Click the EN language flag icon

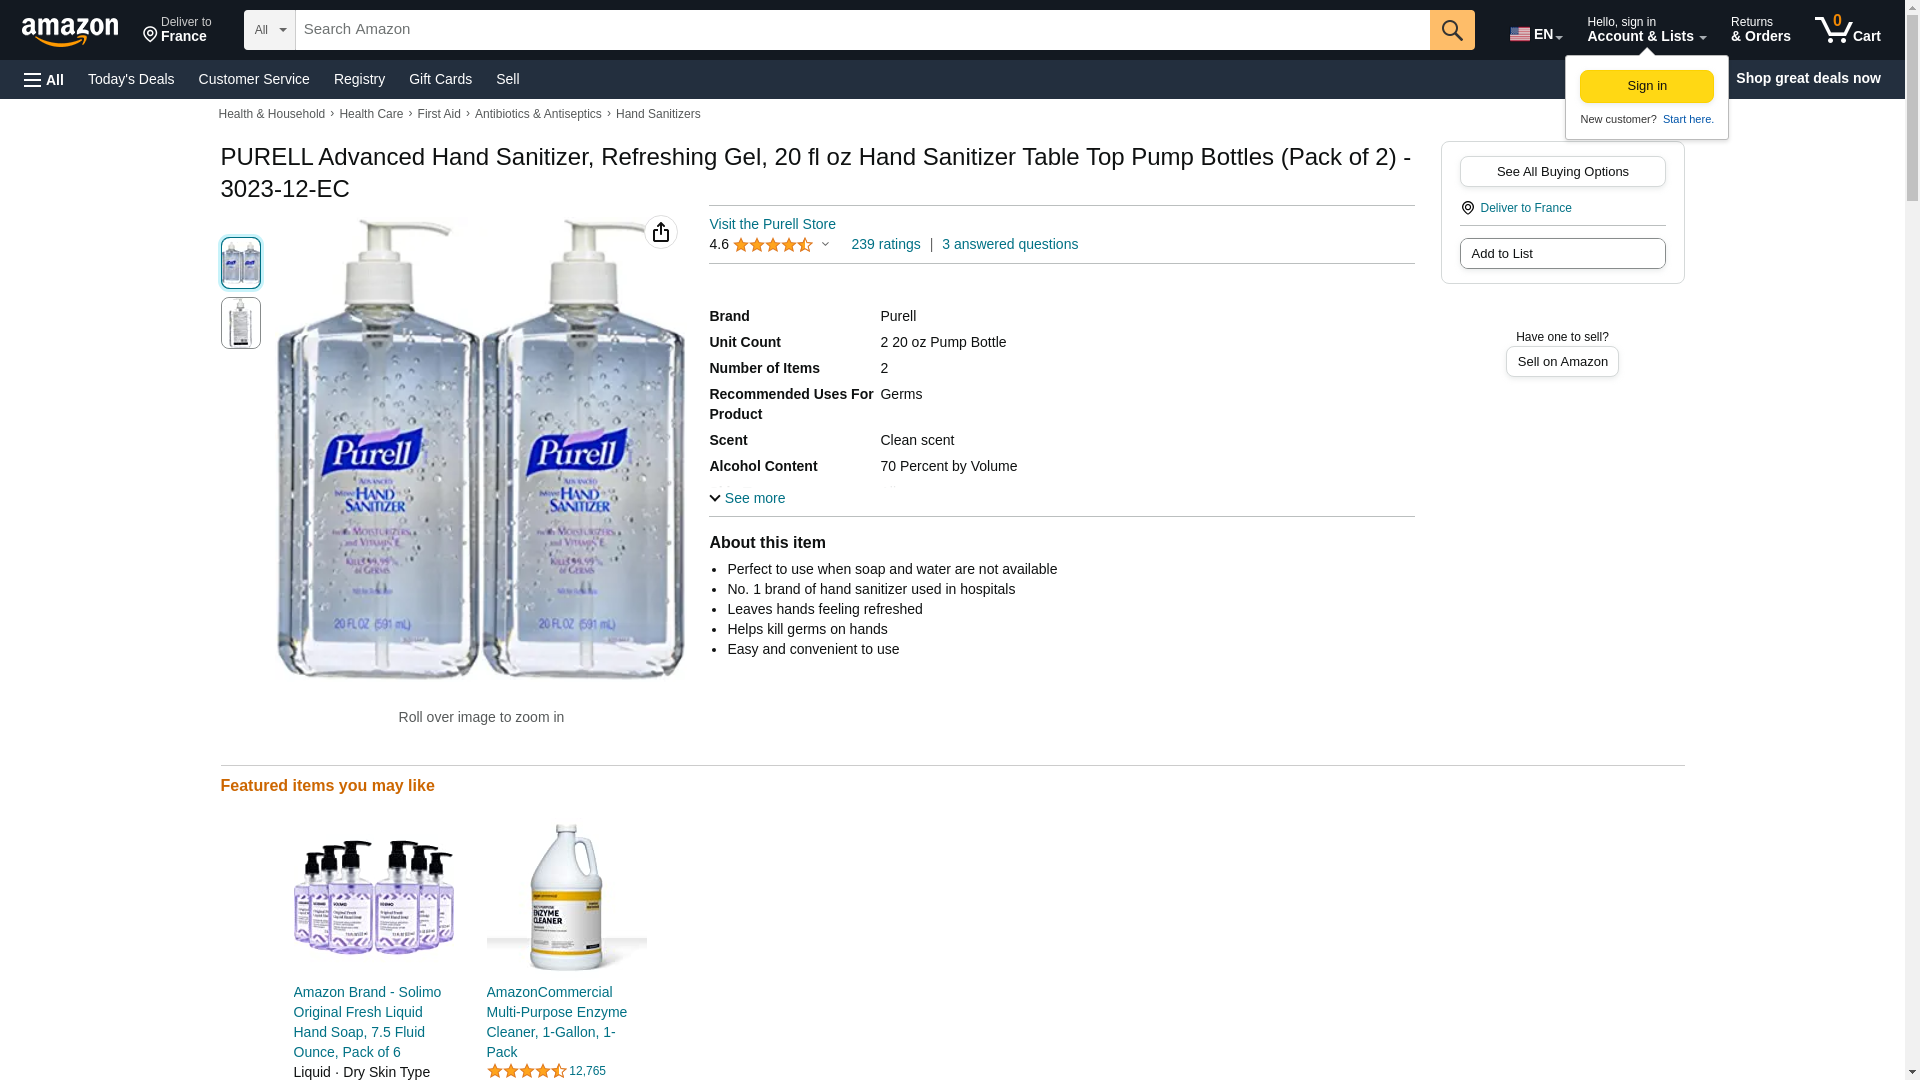click(x=1520, y=34)
